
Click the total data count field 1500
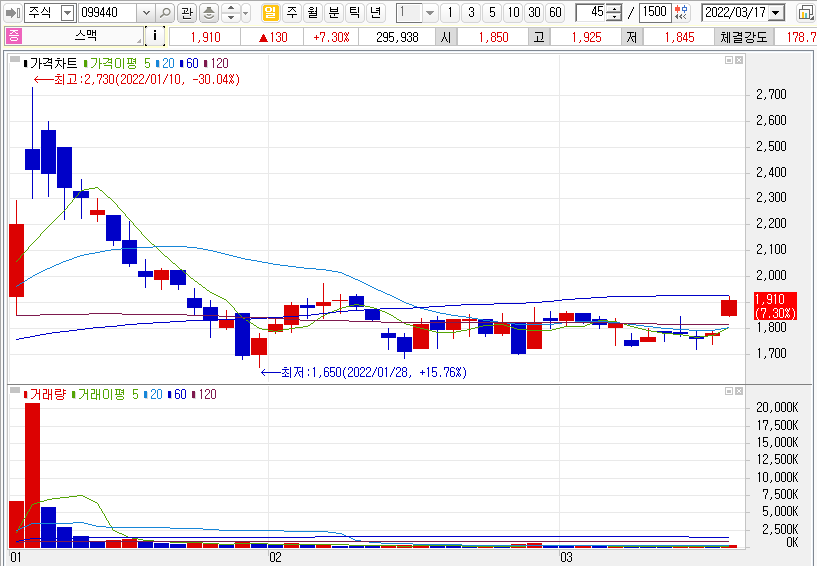pyautogui.click(x=654, y=13)
